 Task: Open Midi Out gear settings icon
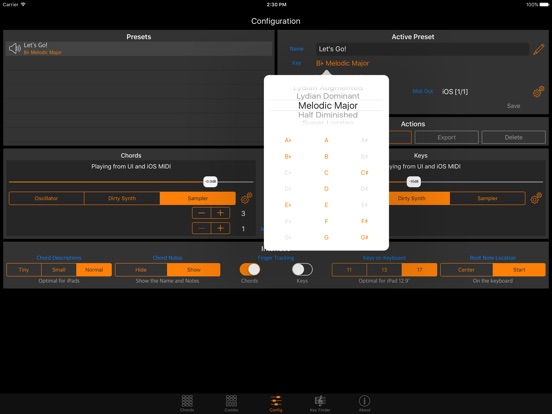point(538,92)
